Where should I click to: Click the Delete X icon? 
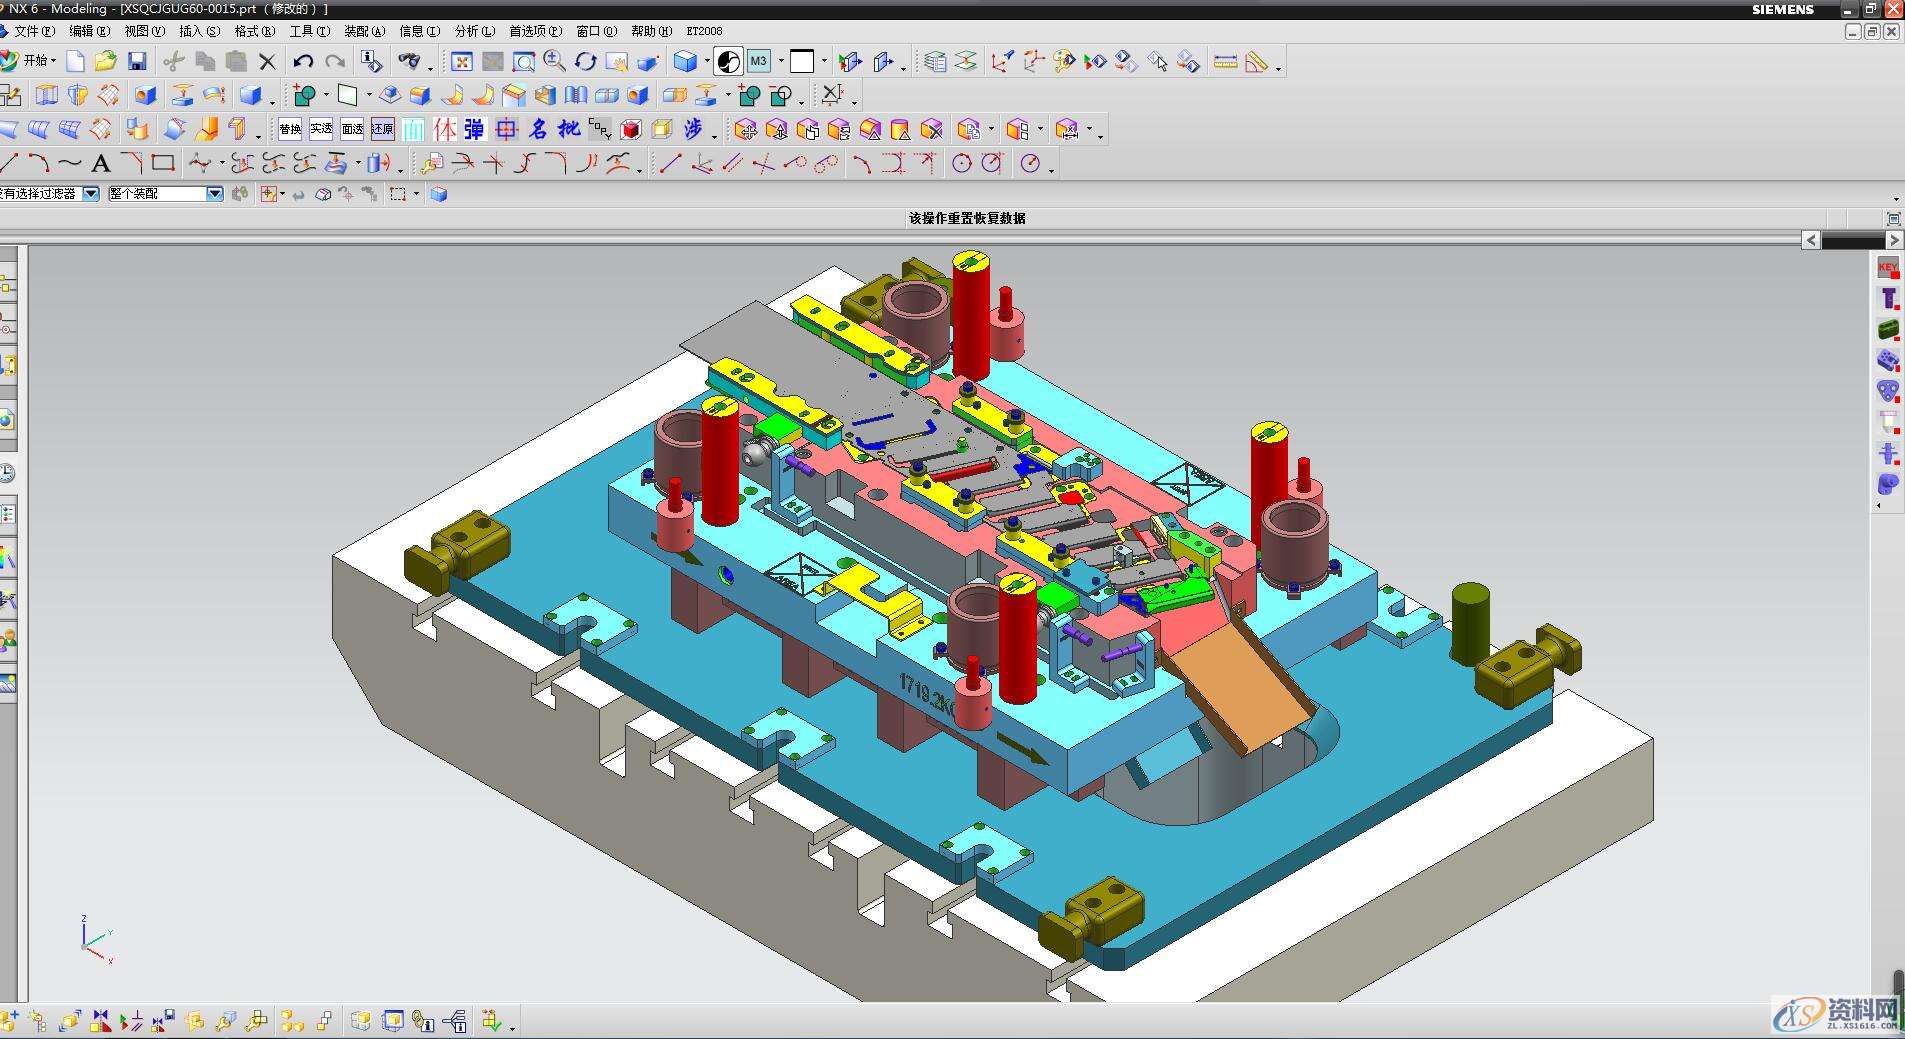[x=267, y=62]
